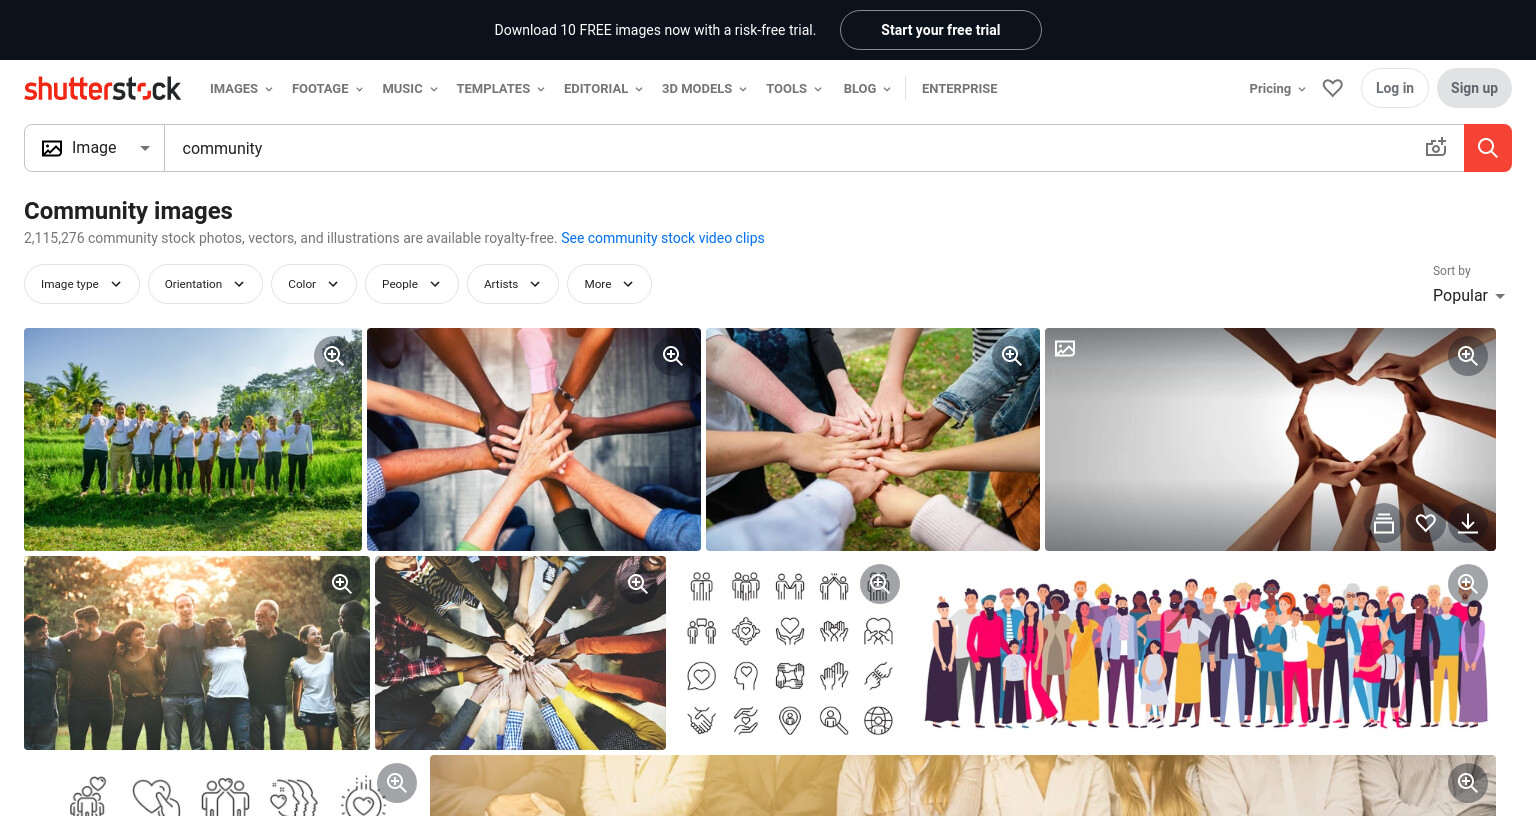Click the search-by-image camera icon
The width and height of the screenshot is (1536, 816).
(x=1436, y=148)
